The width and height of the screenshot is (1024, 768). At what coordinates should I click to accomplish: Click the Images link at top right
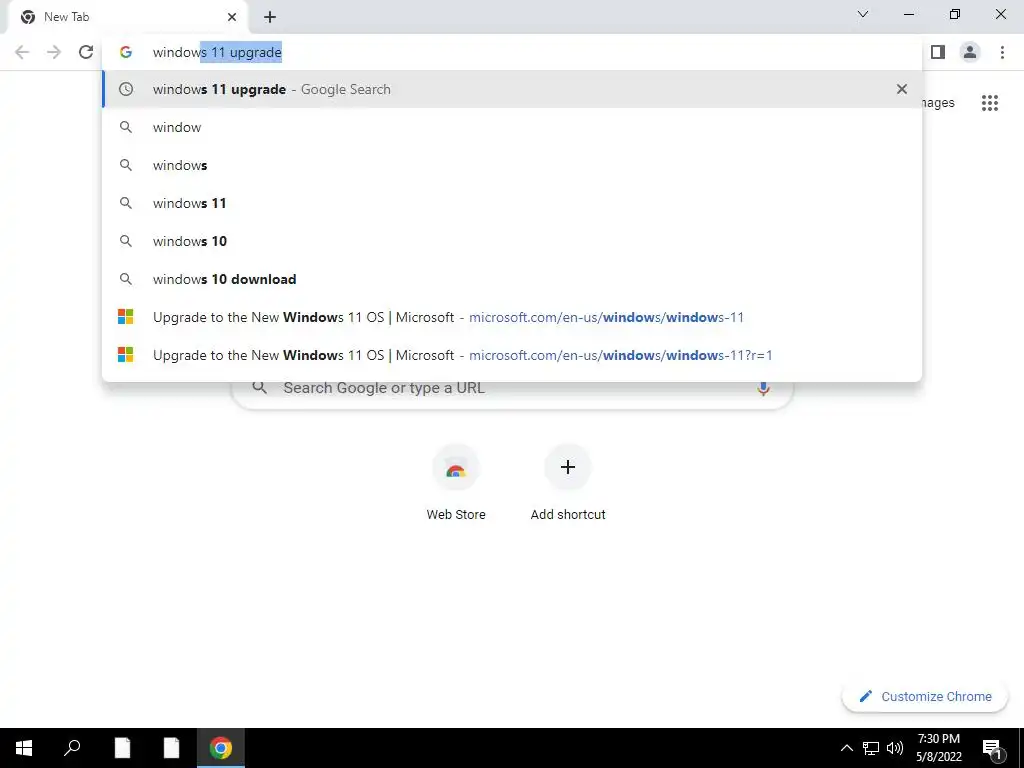(938, 103)
